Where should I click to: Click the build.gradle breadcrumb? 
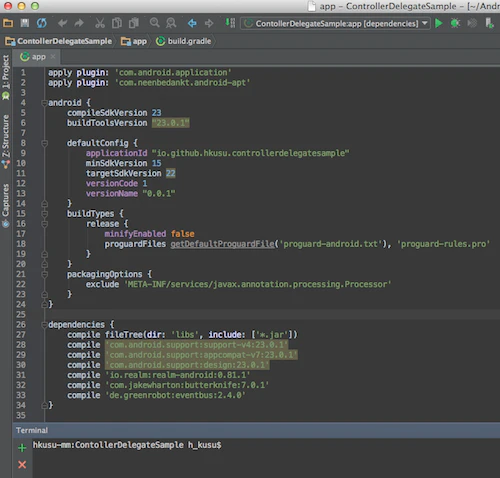point(184,41)
